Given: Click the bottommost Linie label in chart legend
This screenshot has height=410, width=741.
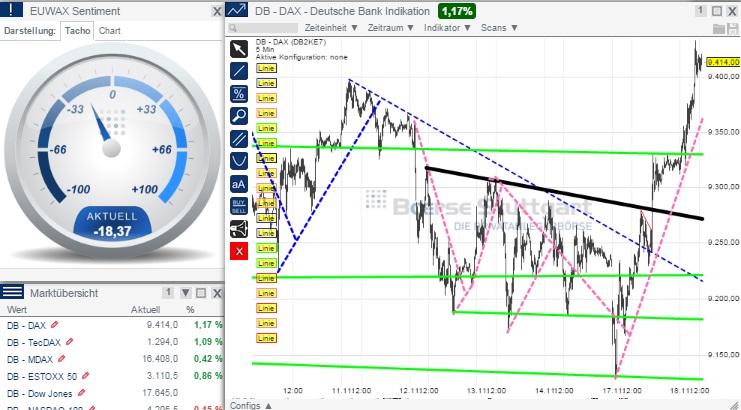Looking at the screenshot, I should click(x=266, y=338).
